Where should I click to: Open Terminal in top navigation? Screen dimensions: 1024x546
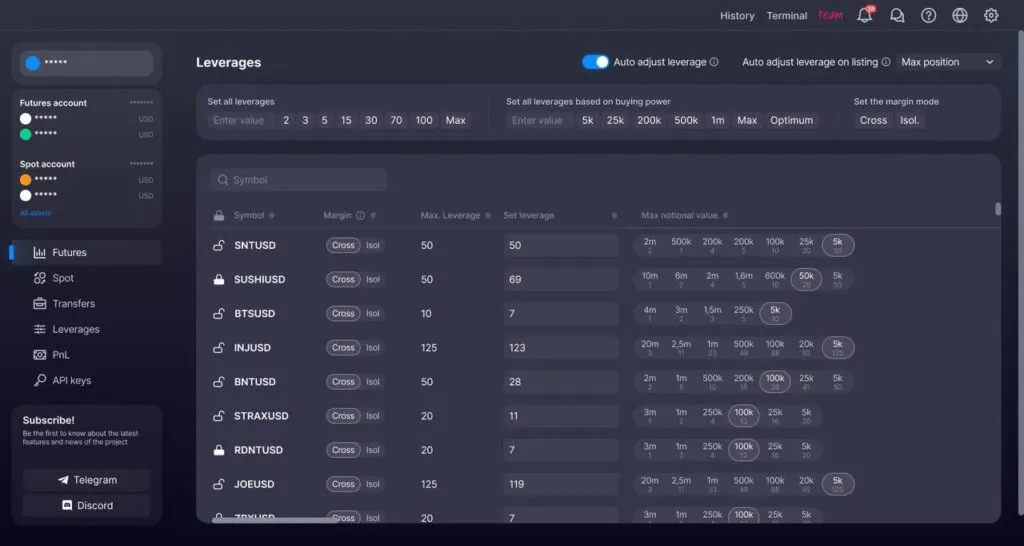click(x=787, y=16)
